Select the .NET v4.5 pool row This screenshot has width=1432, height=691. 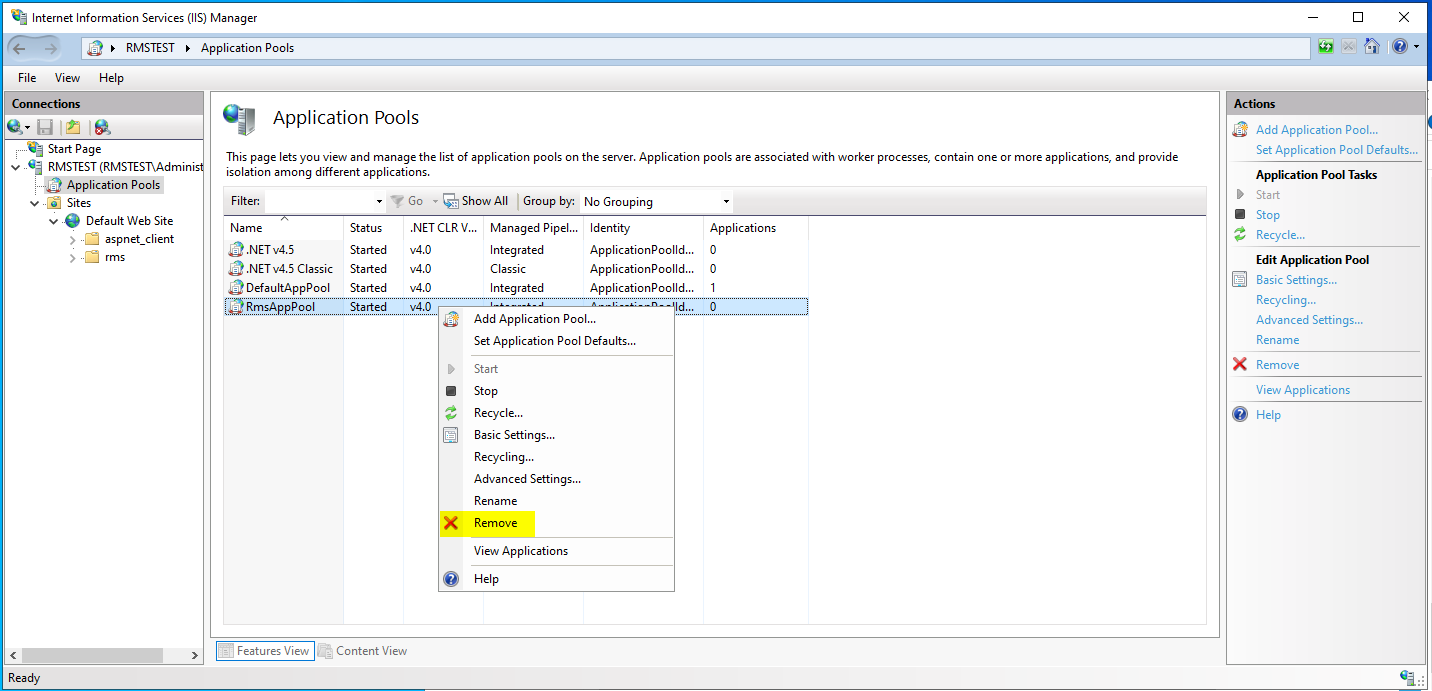tap(516, 250)
